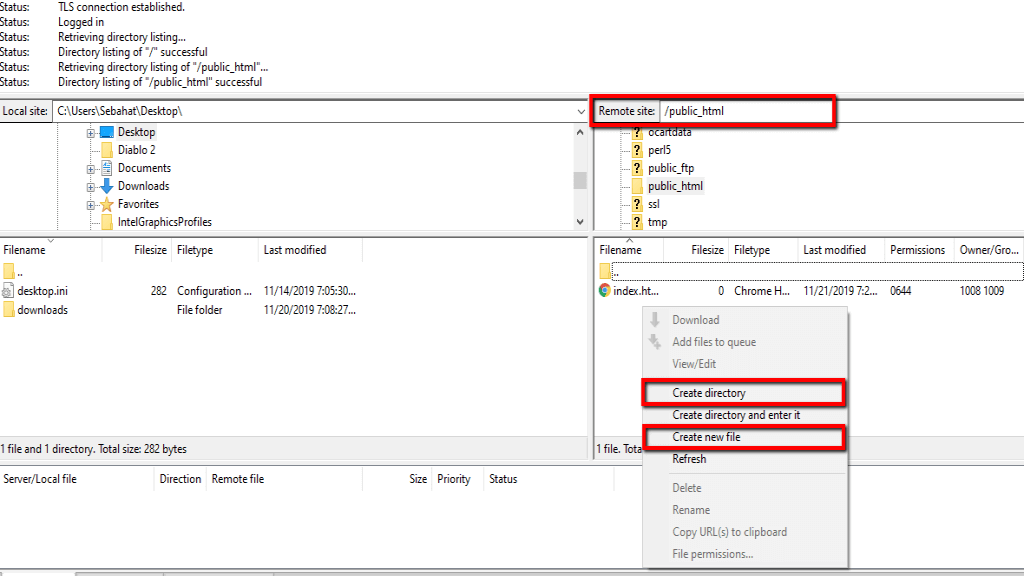Select IntelGraphicsProfiles in local tree
Viewport: 1024px width, 576px height.
(165, 222)
